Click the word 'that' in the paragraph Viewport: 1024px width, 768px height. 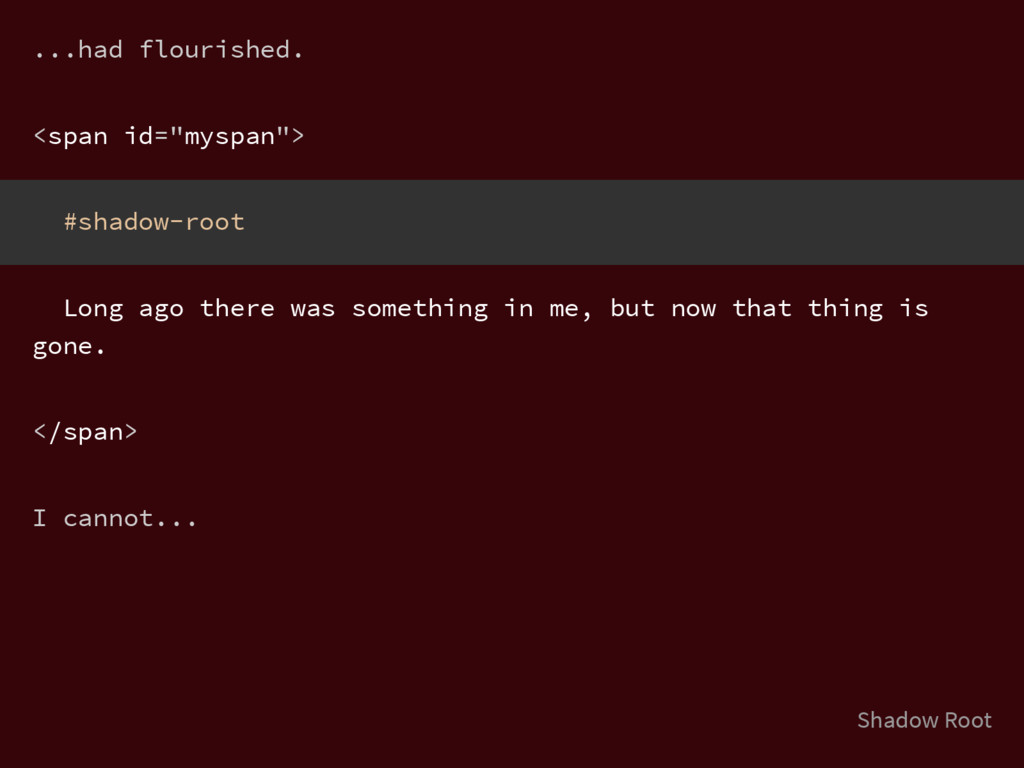[x=761, y=308]
